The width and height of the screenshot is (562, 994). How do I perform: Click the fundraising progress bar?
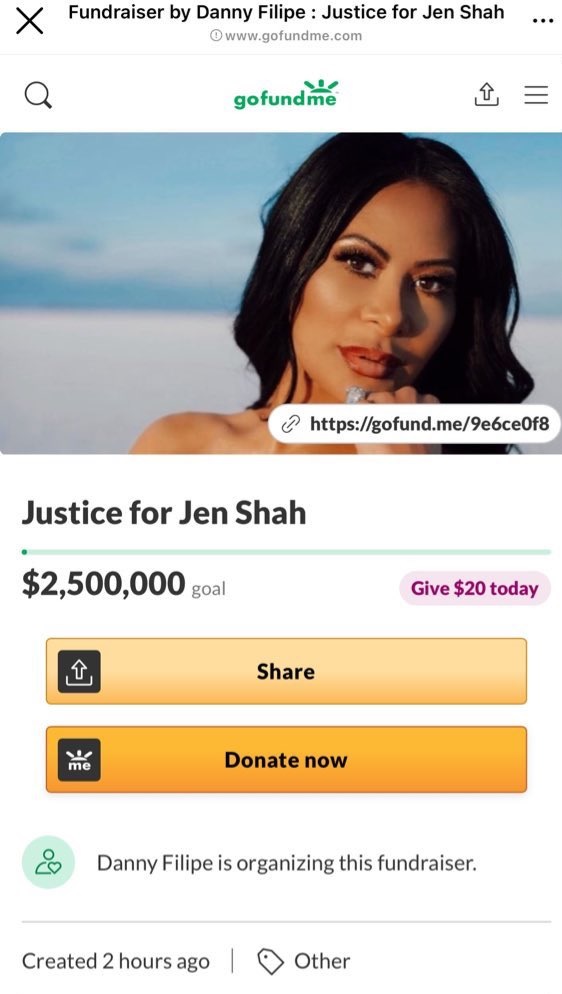(x=286, y=552)
